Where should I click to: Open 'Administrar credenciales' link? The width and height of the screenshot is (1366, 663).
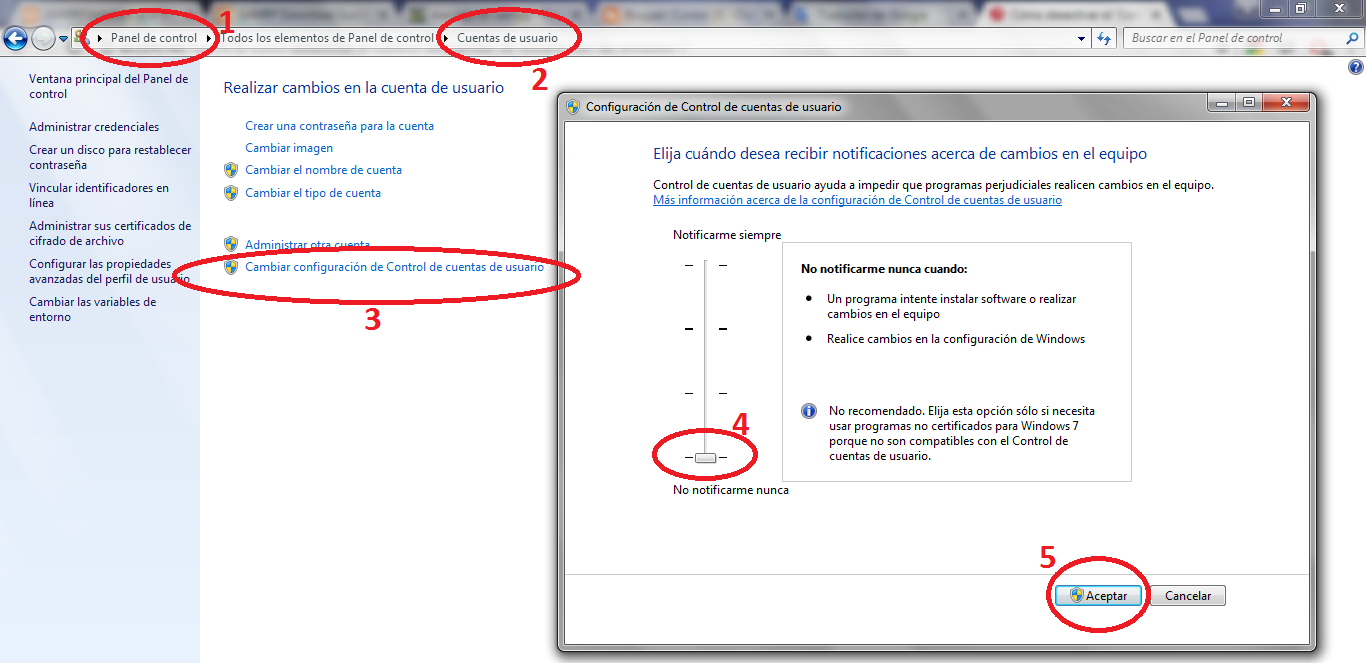(94, 127)
